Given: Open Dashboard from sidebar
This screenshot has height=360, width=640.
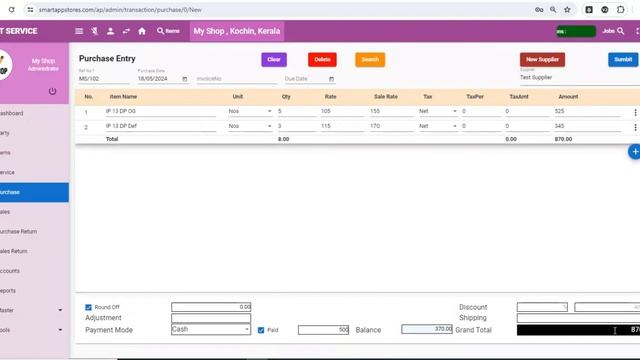Looking at the screenshot, I should tap(33, 113).
